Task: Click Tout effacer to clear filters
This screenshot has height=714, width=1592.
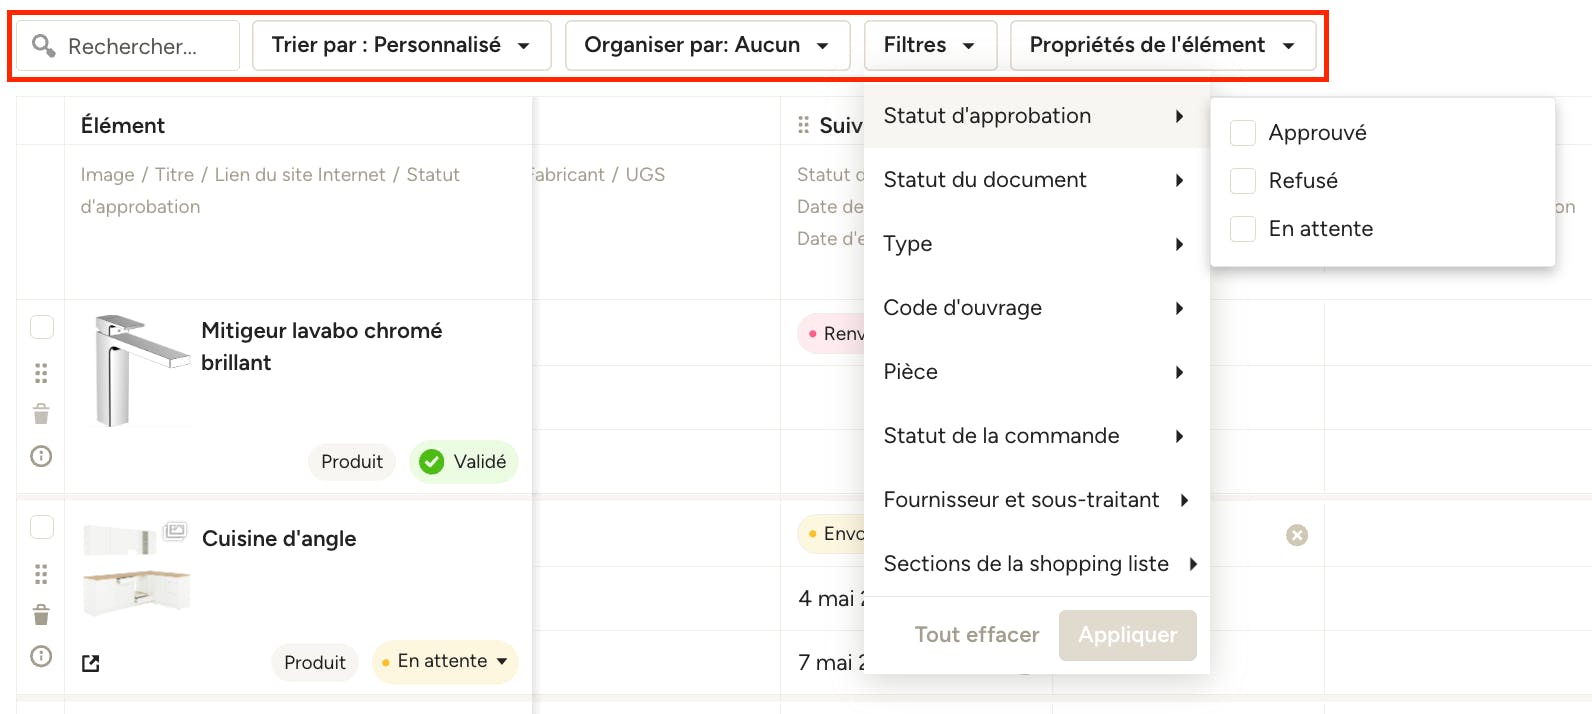Action: [977, 635]
